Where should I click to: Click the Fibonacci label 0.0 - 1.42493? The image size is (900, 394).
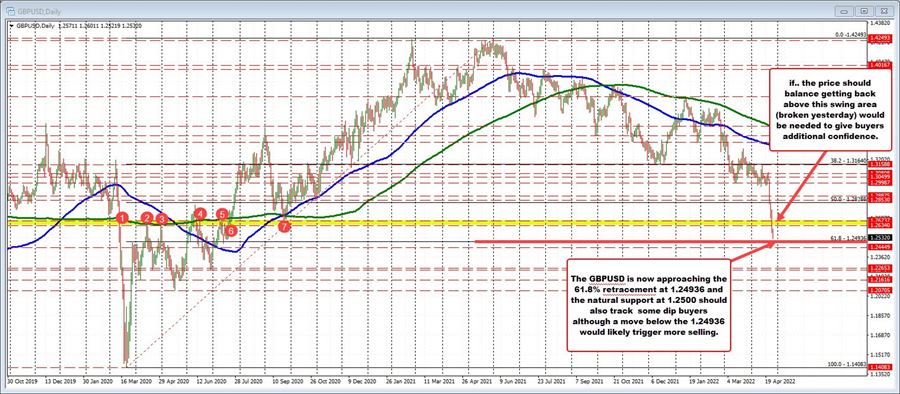pos(850,35)
